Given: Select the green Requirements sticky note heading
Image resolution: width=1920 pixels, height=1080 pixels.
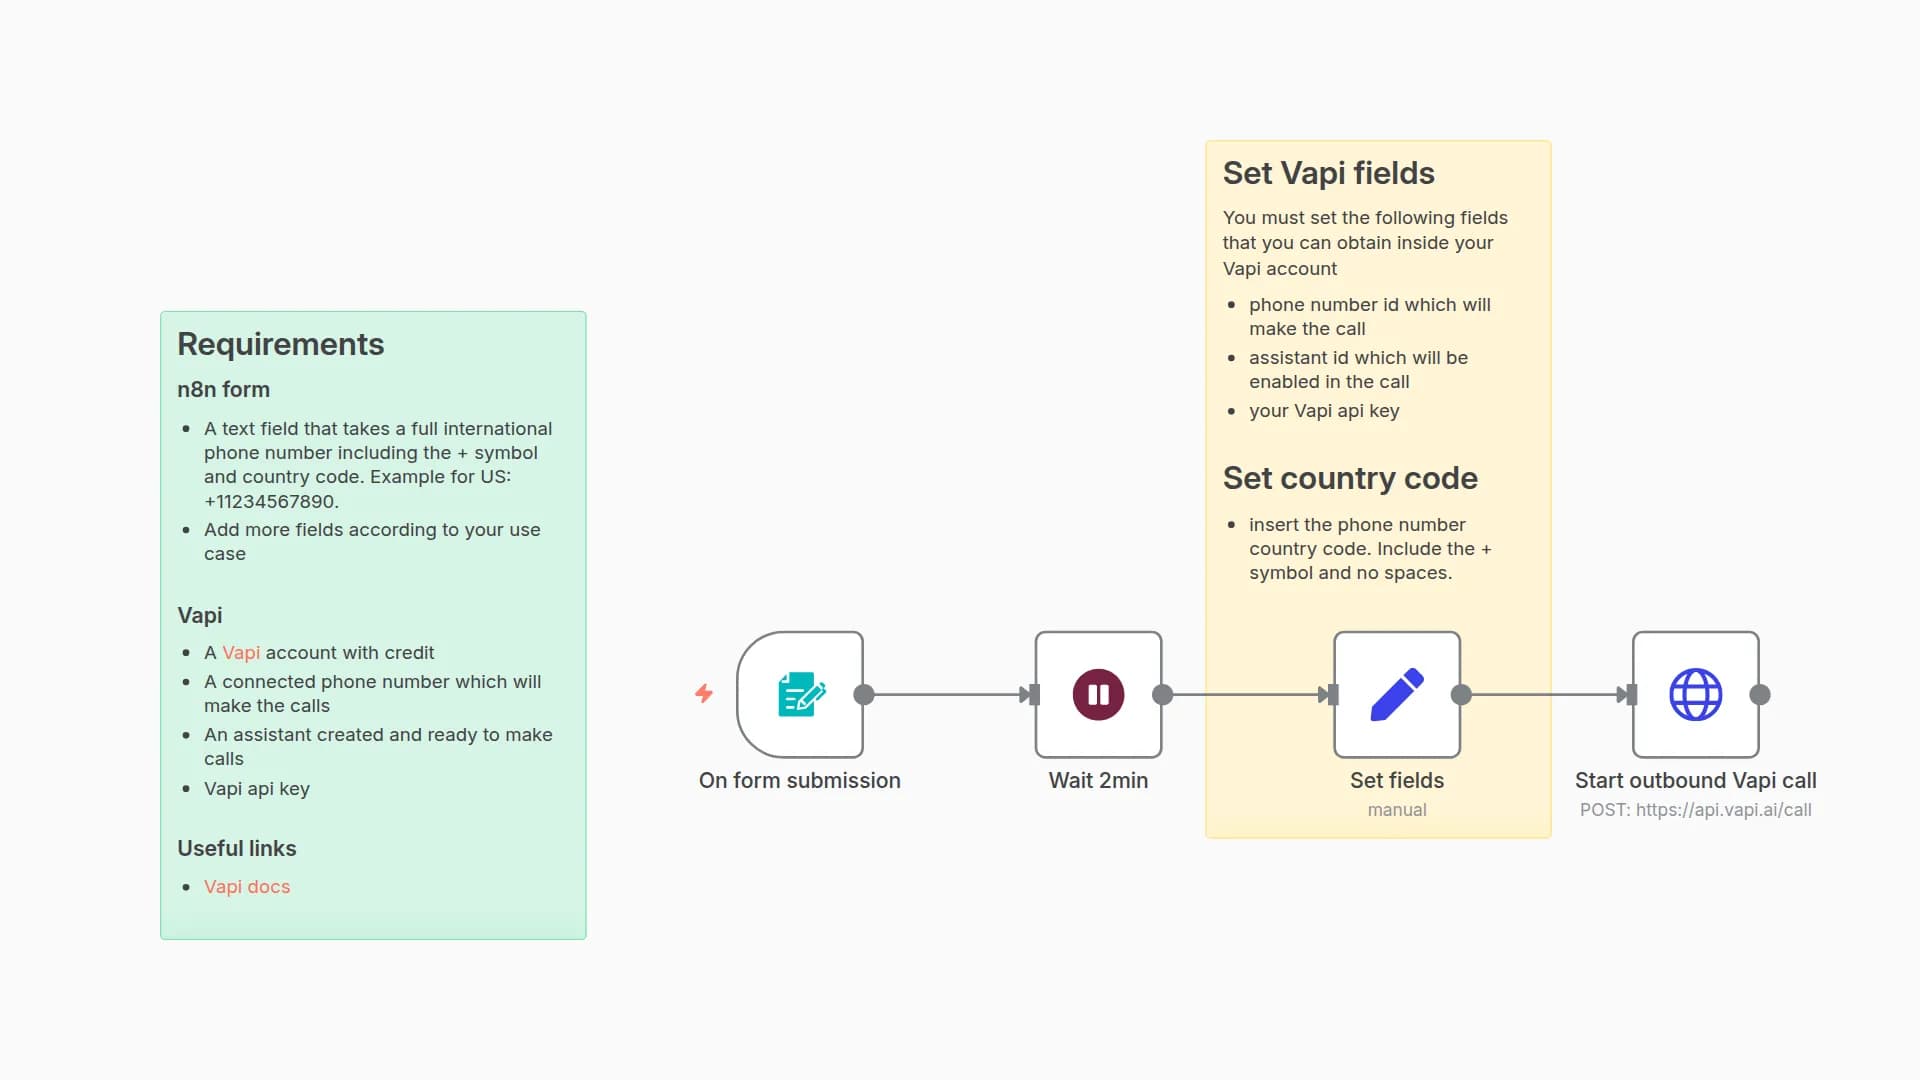Looking at the screenshot, I should (x=281, y=344).
